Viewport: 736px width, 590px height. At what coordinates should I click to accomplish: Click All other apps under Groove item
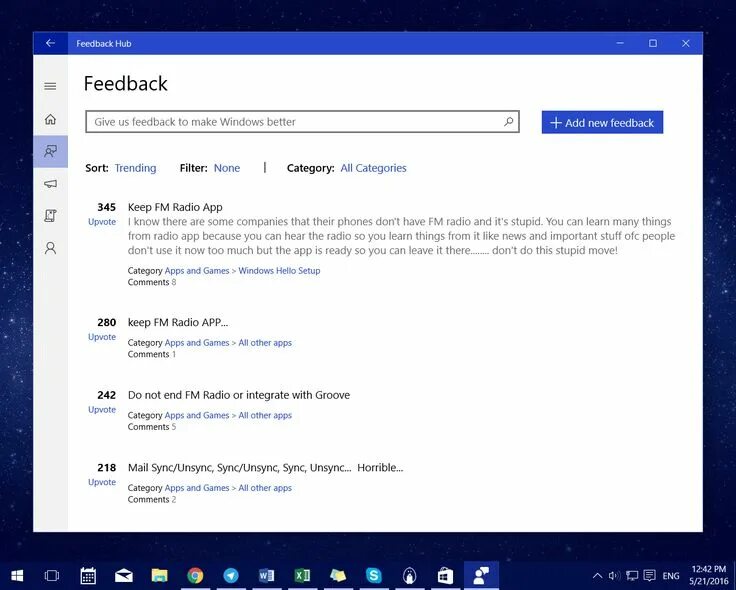coord(265,415)
